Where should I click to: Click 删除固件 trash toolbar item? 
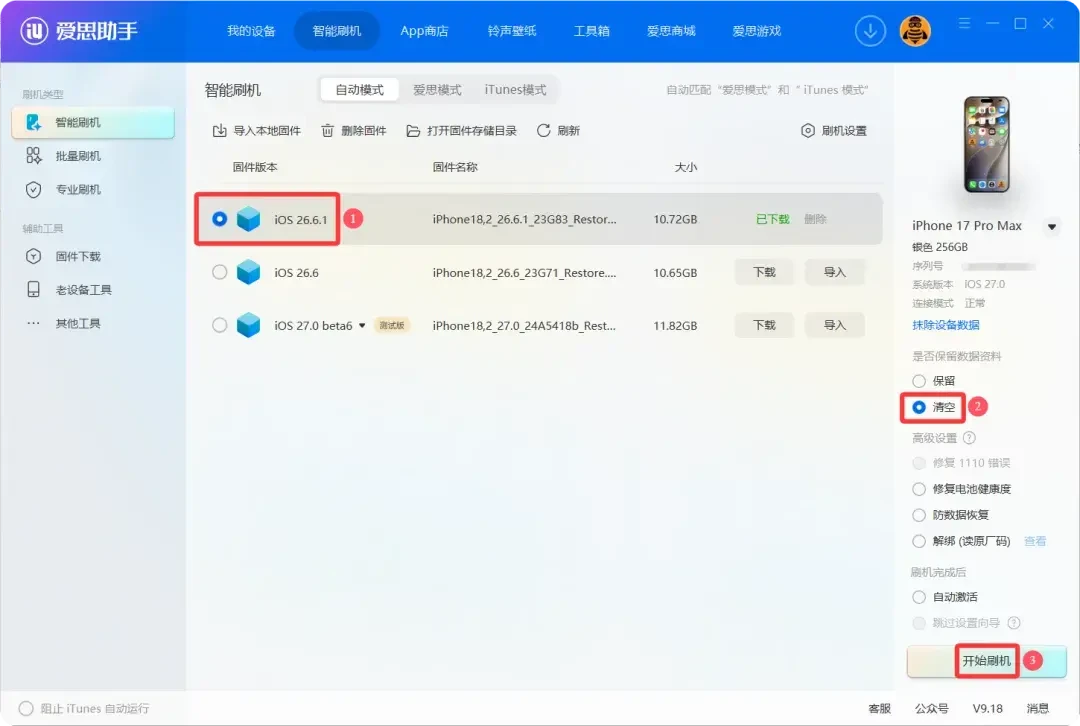click(353, 131)
